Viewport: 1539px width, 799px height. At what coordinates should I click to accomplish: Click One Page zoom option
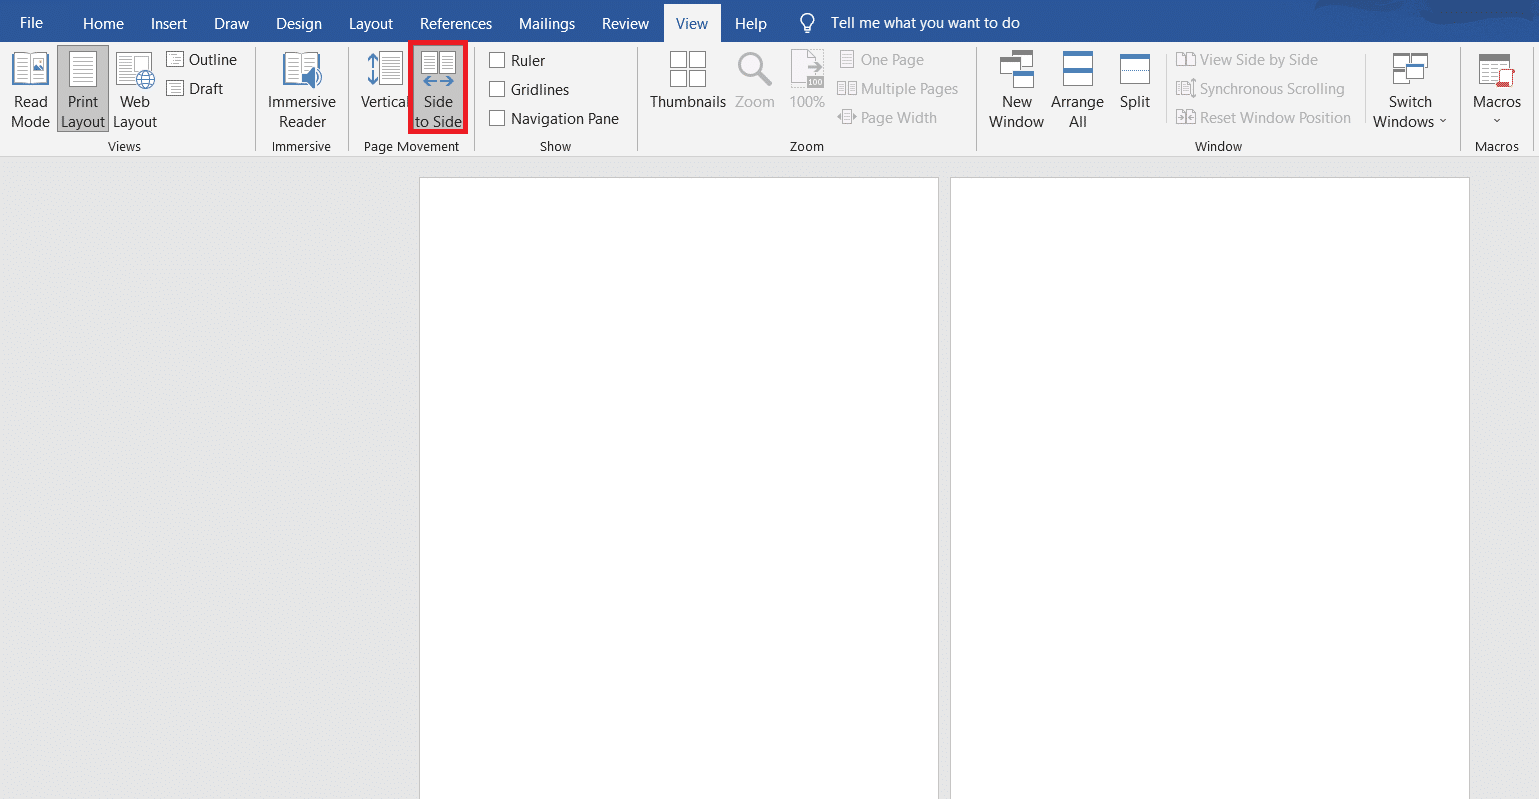(881, 60)
